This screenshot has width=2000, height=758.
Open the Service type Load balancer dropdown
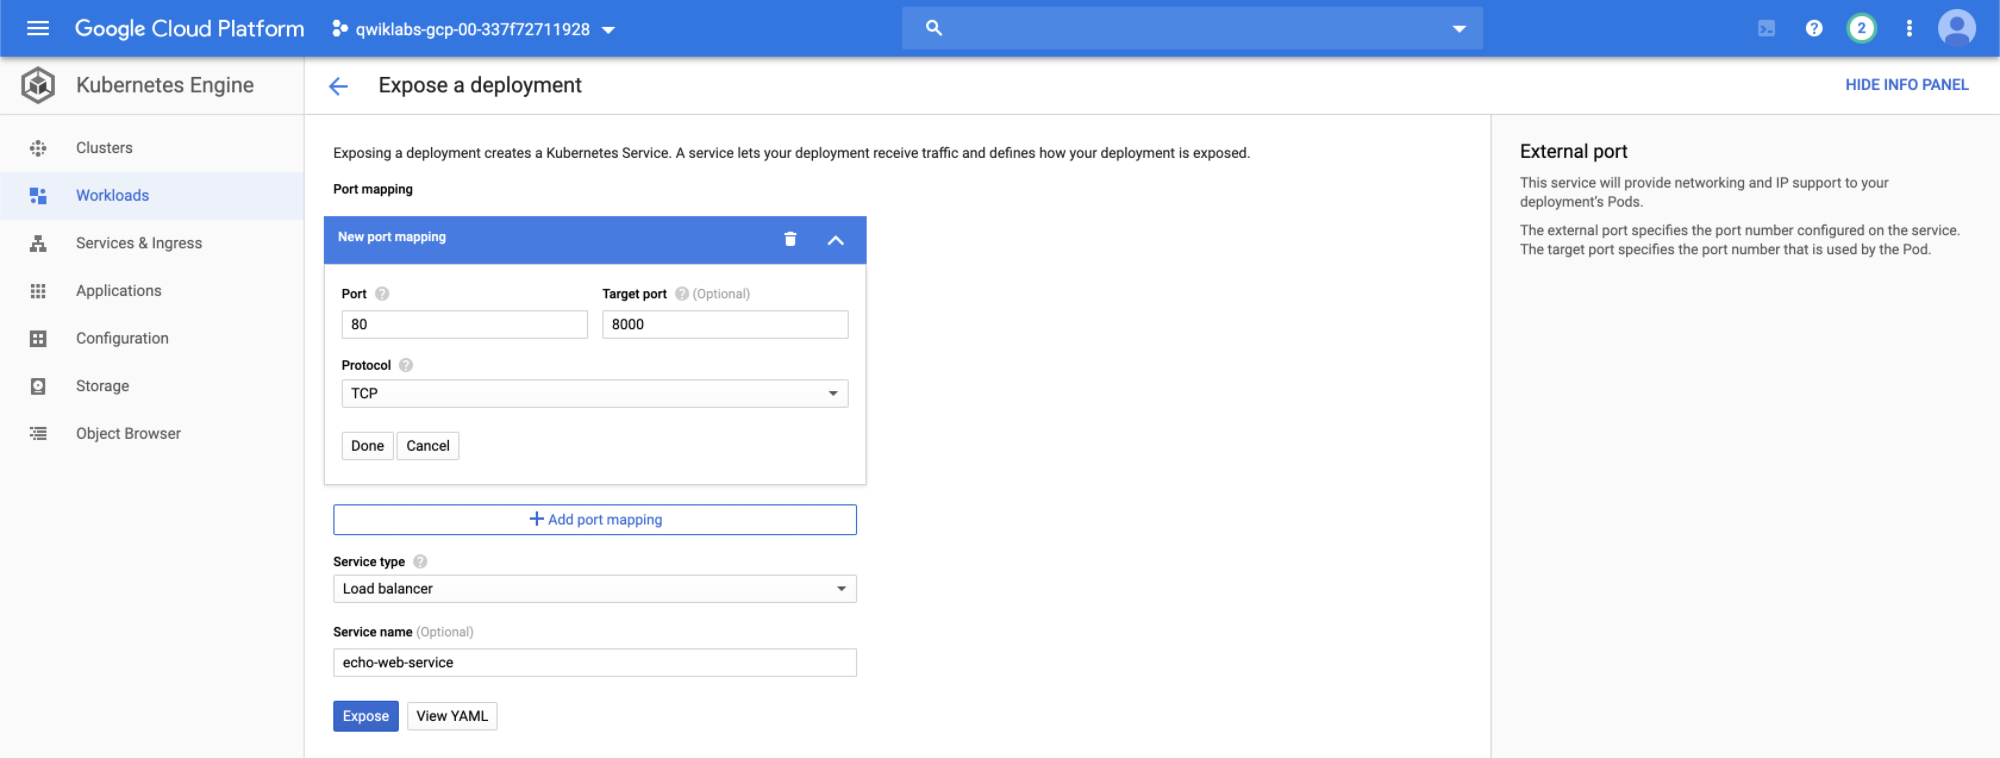click(x=595, y=589)
